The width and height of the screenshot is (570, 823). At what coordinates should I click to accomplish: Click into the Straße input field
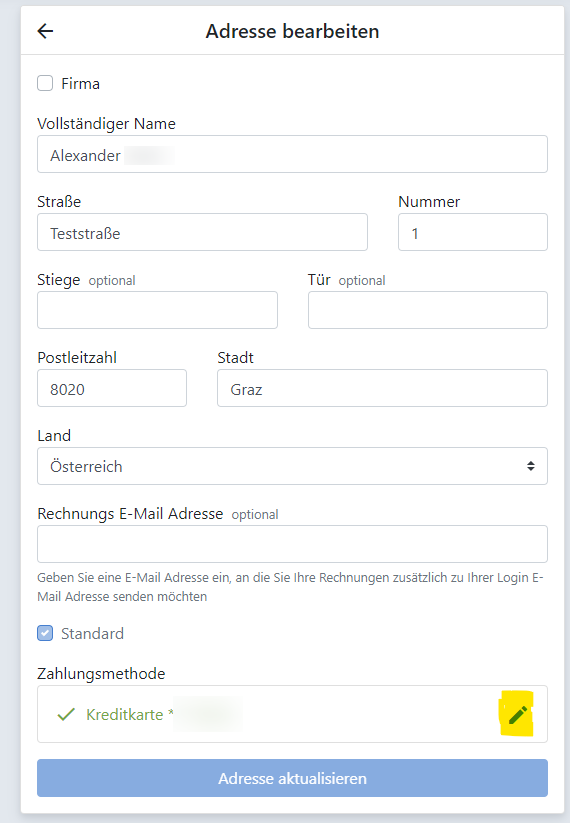click(202, 232)
